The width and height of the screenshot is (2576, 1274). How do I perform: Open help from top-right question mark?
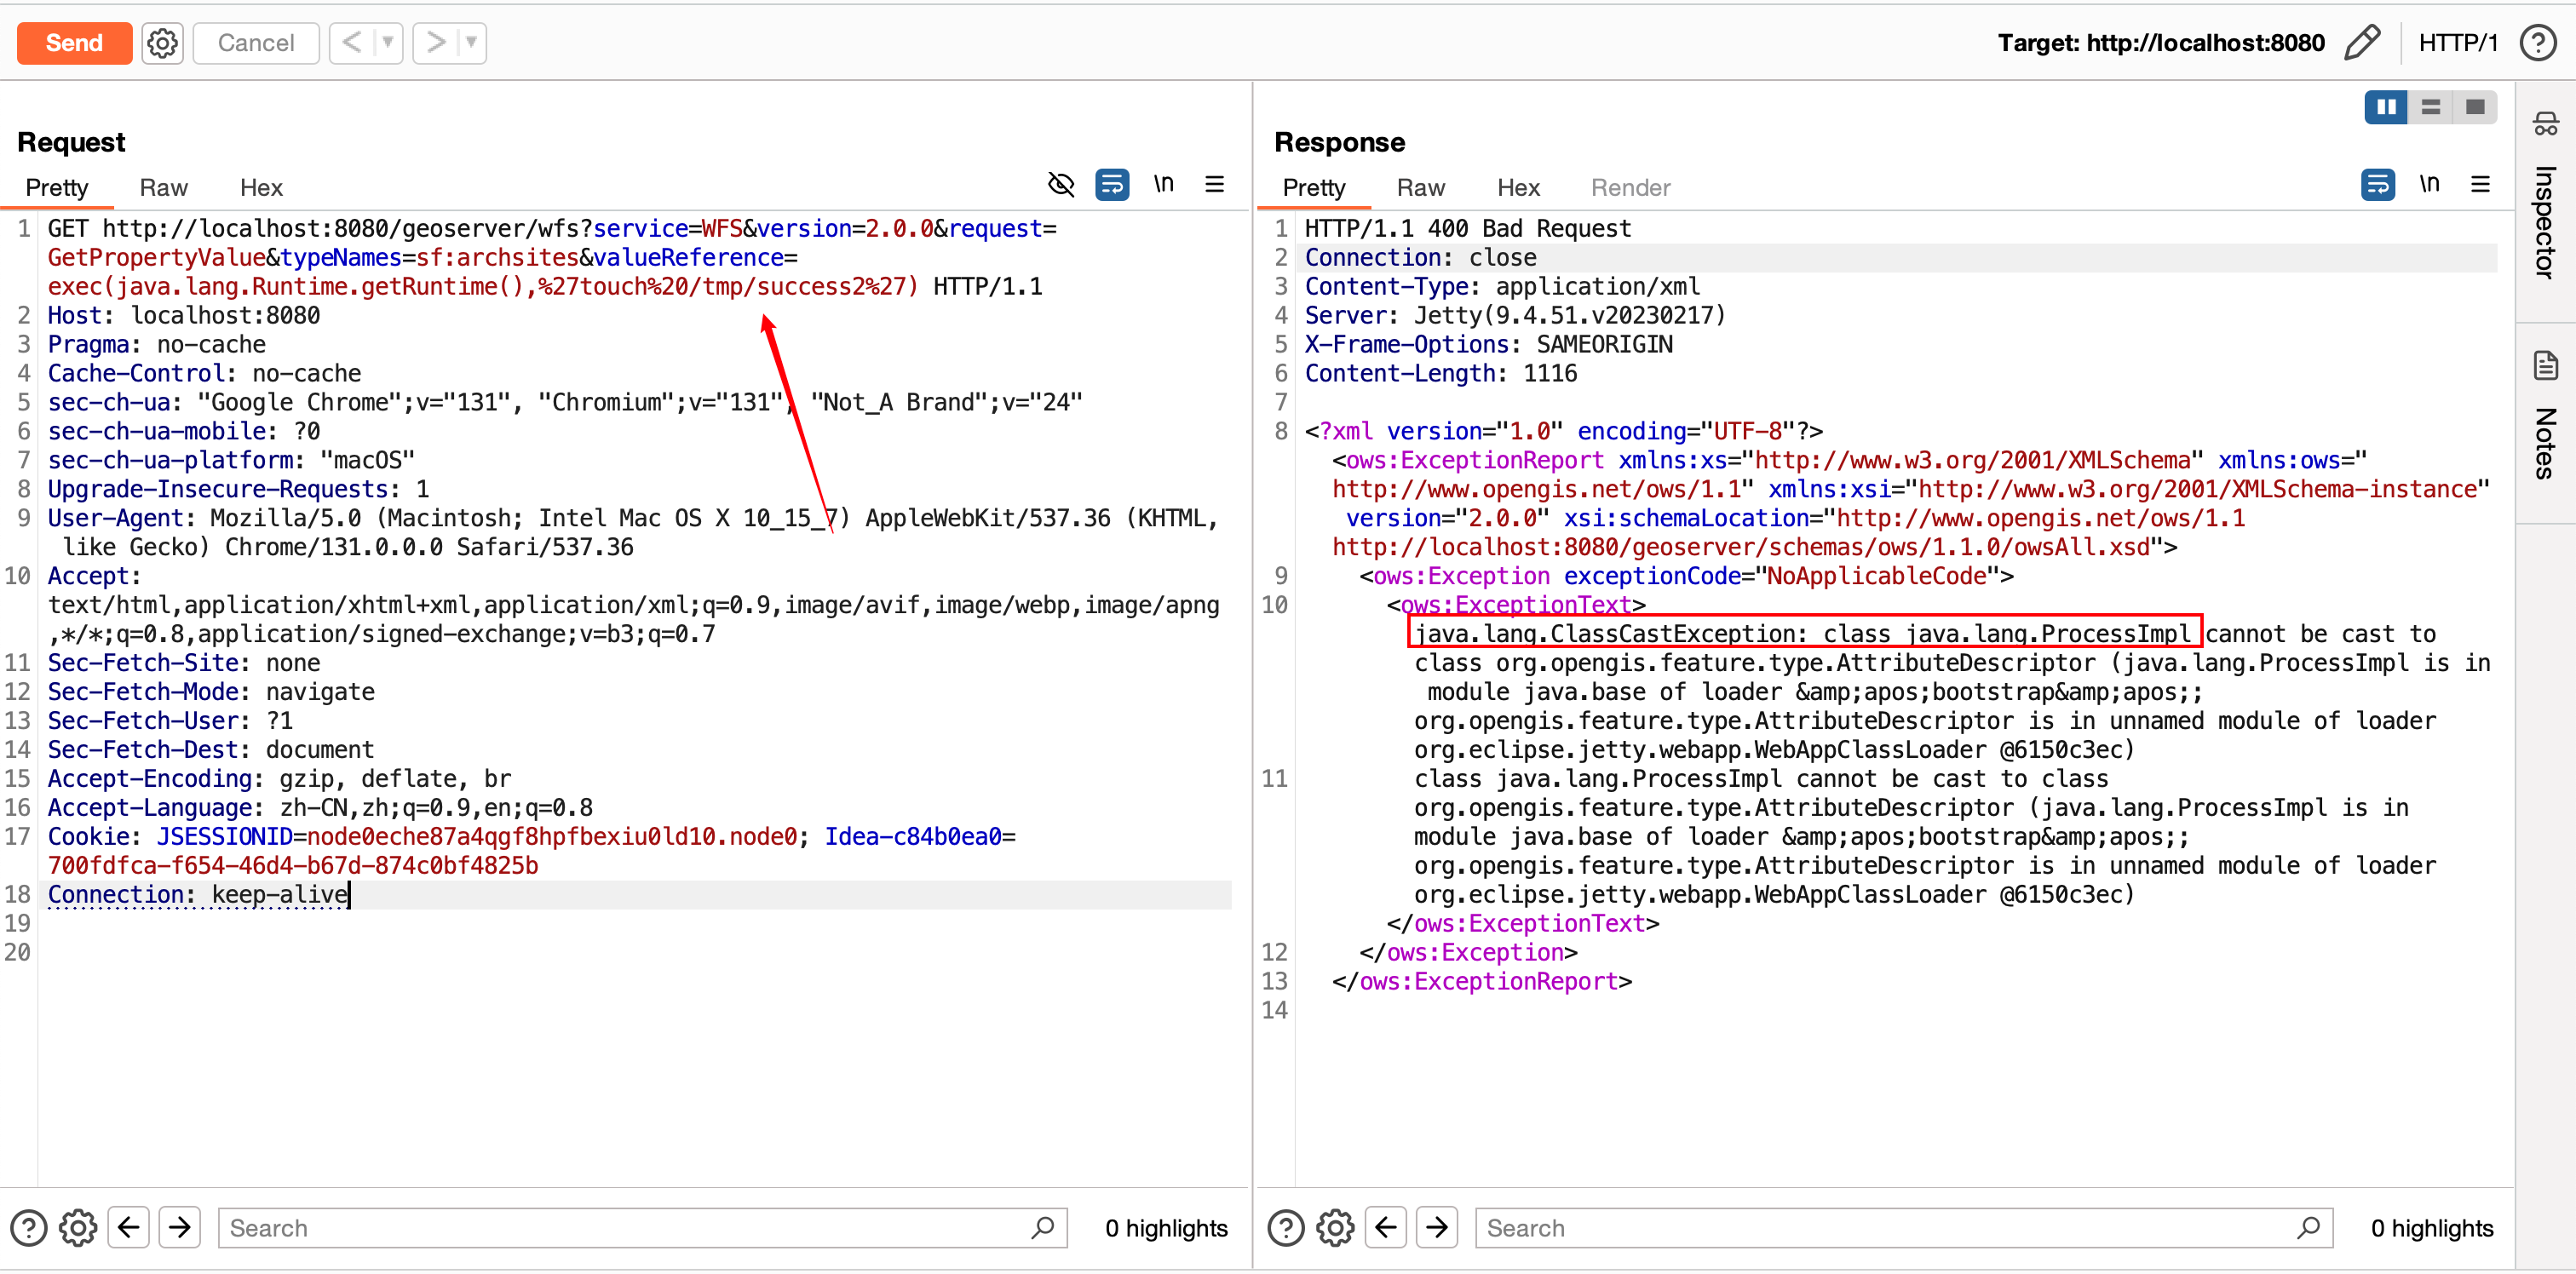(x=2538, y=43)
